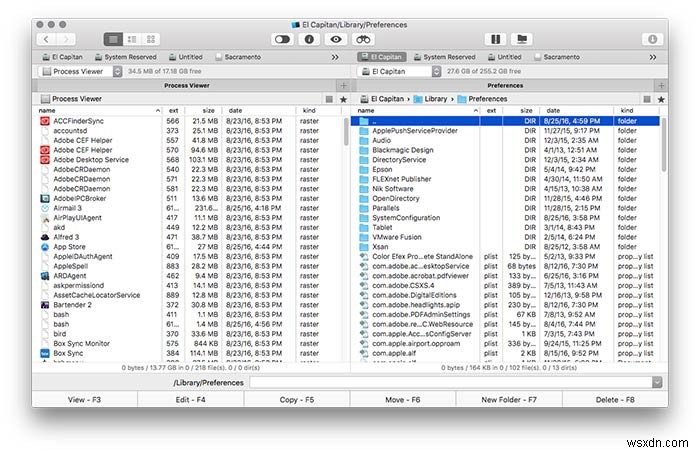Select com.adobe.CSXS.4 plist file

[505, 285]
